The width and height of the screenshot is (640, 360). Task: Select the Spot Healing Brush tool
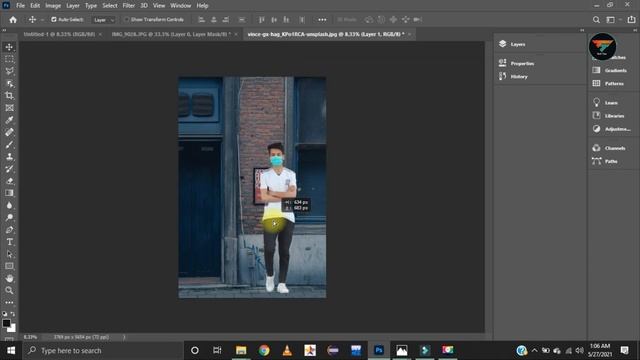pyautogui.click(x=9, y=132)
